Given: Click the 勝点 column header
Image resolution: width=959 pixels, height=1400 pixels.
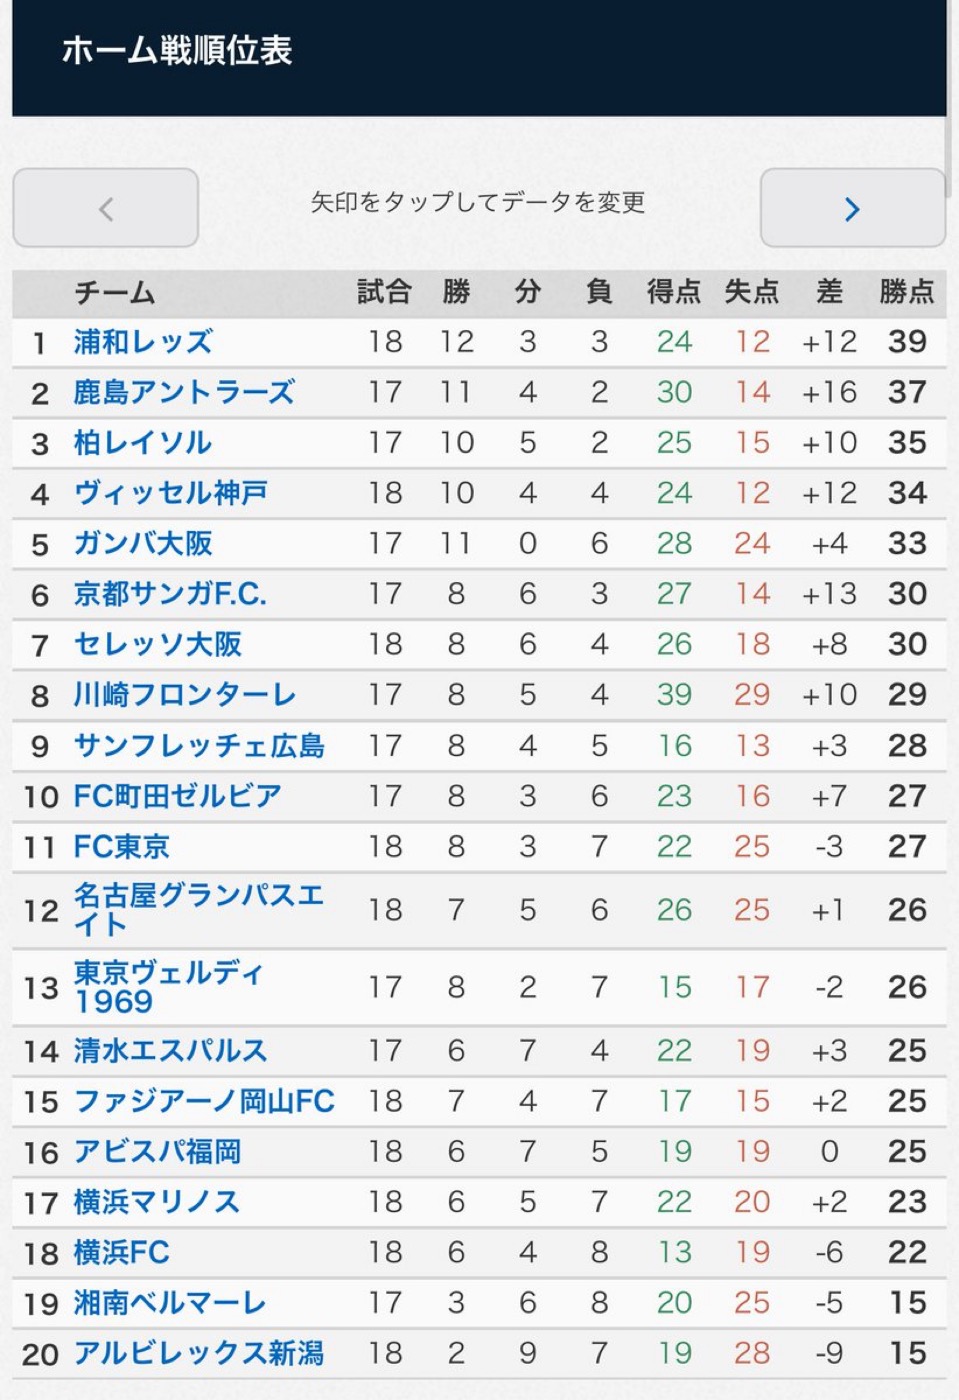Looking at the screenshot, I should click(x=906, y=292).
